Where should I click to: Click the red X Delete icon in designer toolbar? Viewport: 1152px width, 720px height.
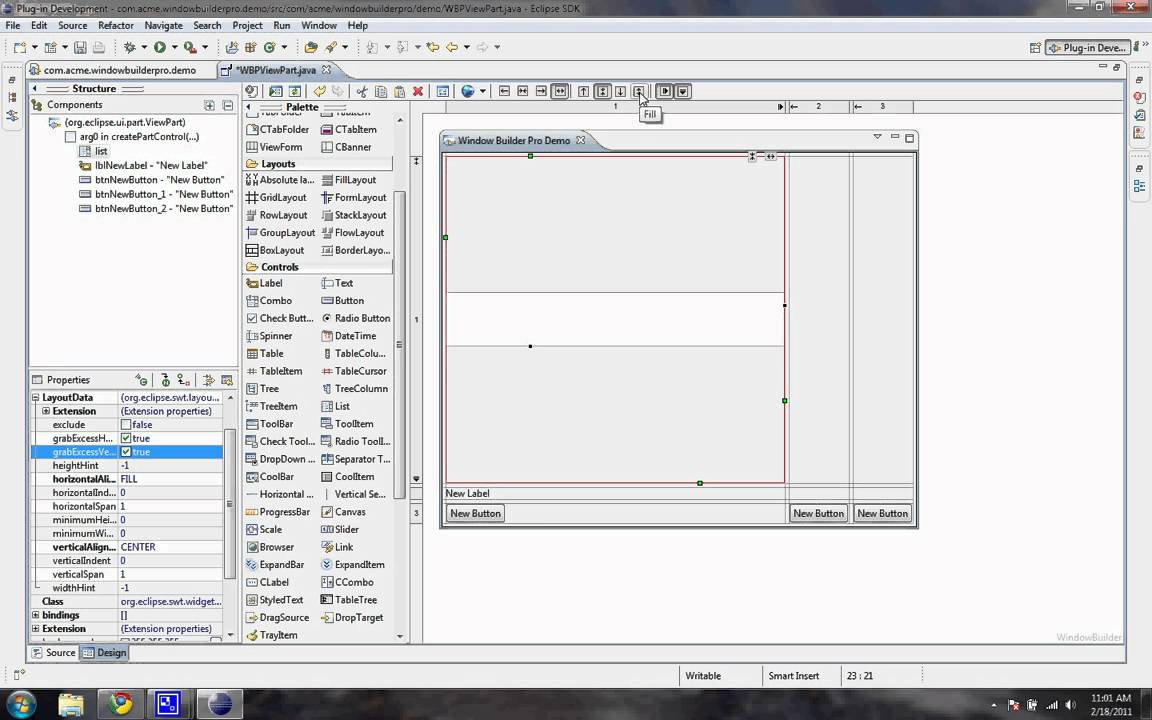[418, 91]
